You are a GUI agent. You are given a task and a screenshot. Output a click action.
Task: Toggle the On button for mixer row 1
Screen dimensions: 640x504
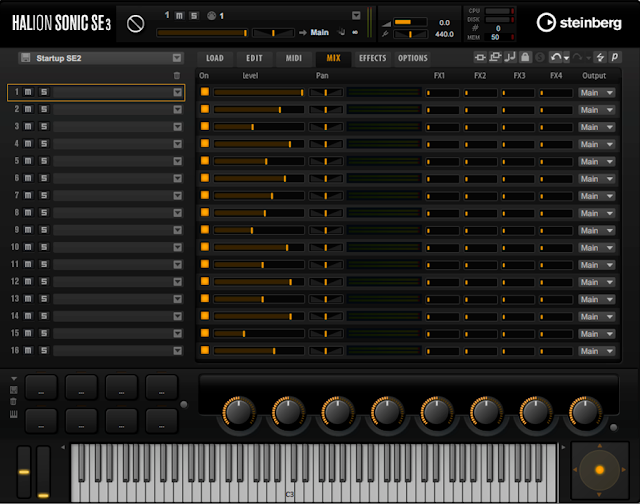(204, 92)
